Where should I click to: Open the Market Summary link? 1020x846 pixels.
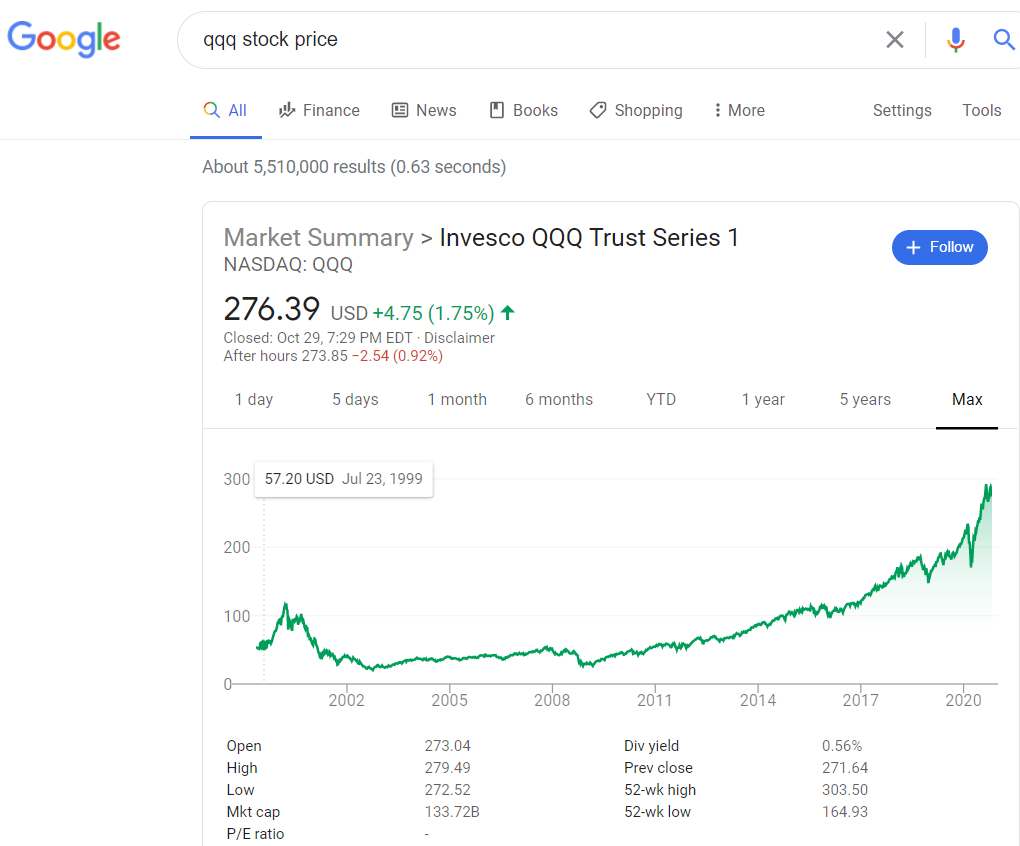(x=318, y=238)
